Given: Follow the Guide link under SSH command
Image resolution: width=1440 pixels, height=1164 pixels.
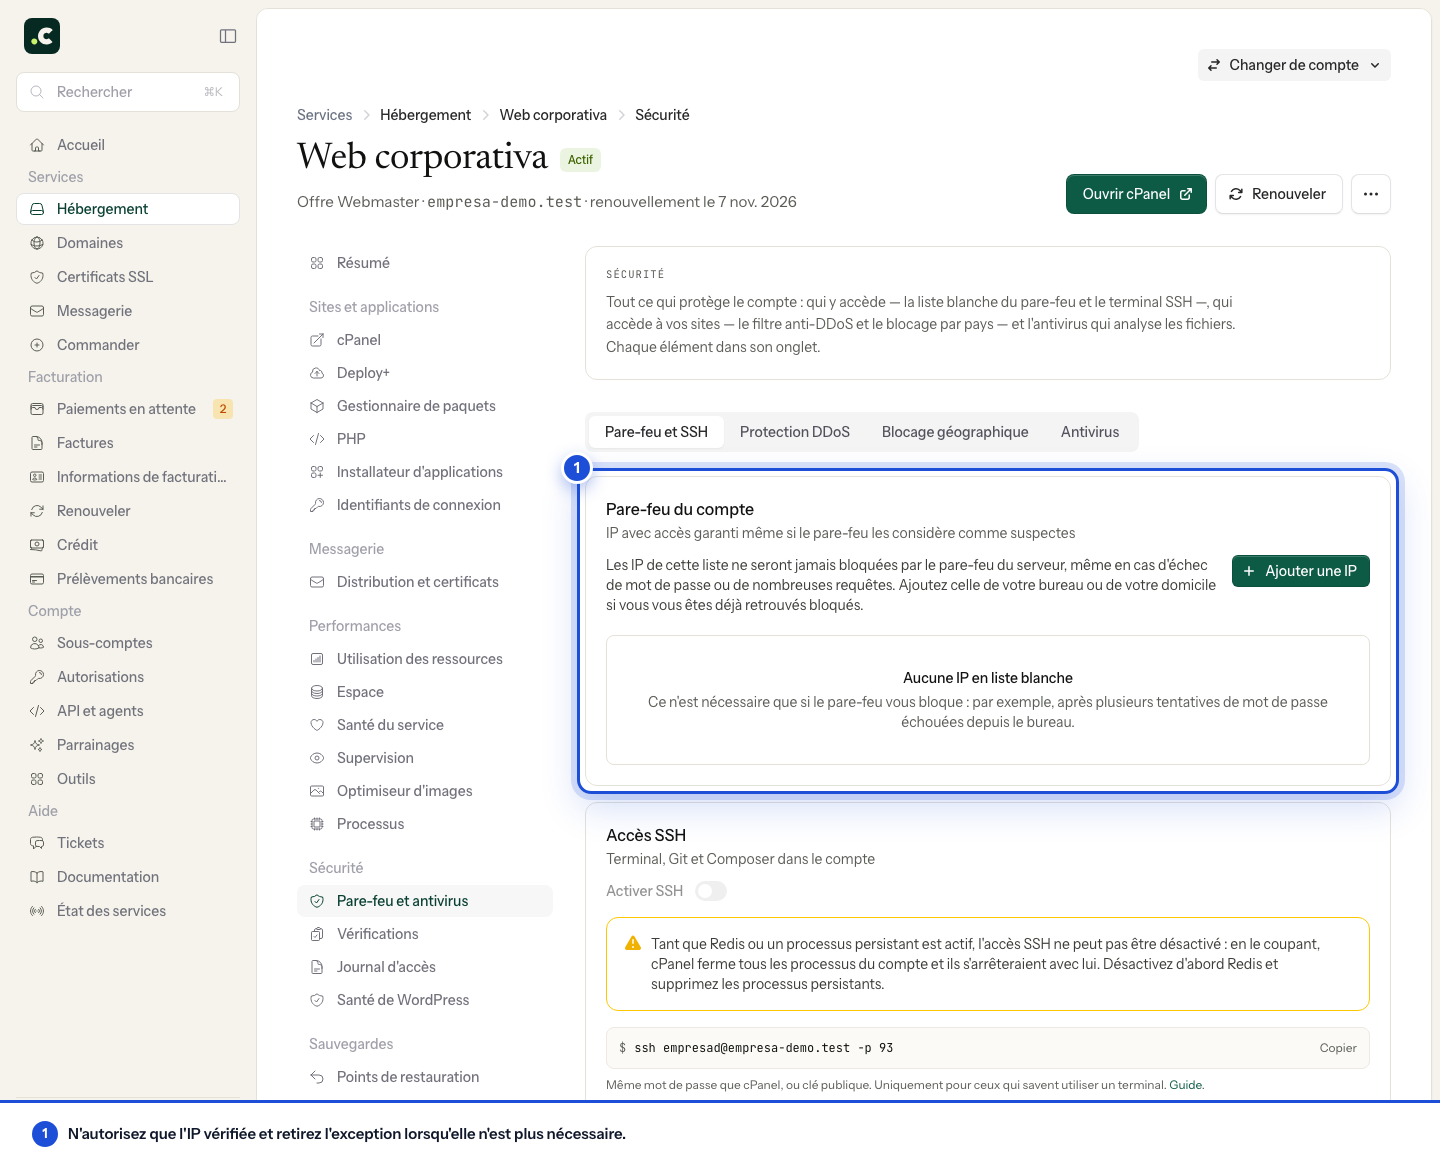Looking at the screenshot, I should pyautogui.click(x=1186, y=1085).
